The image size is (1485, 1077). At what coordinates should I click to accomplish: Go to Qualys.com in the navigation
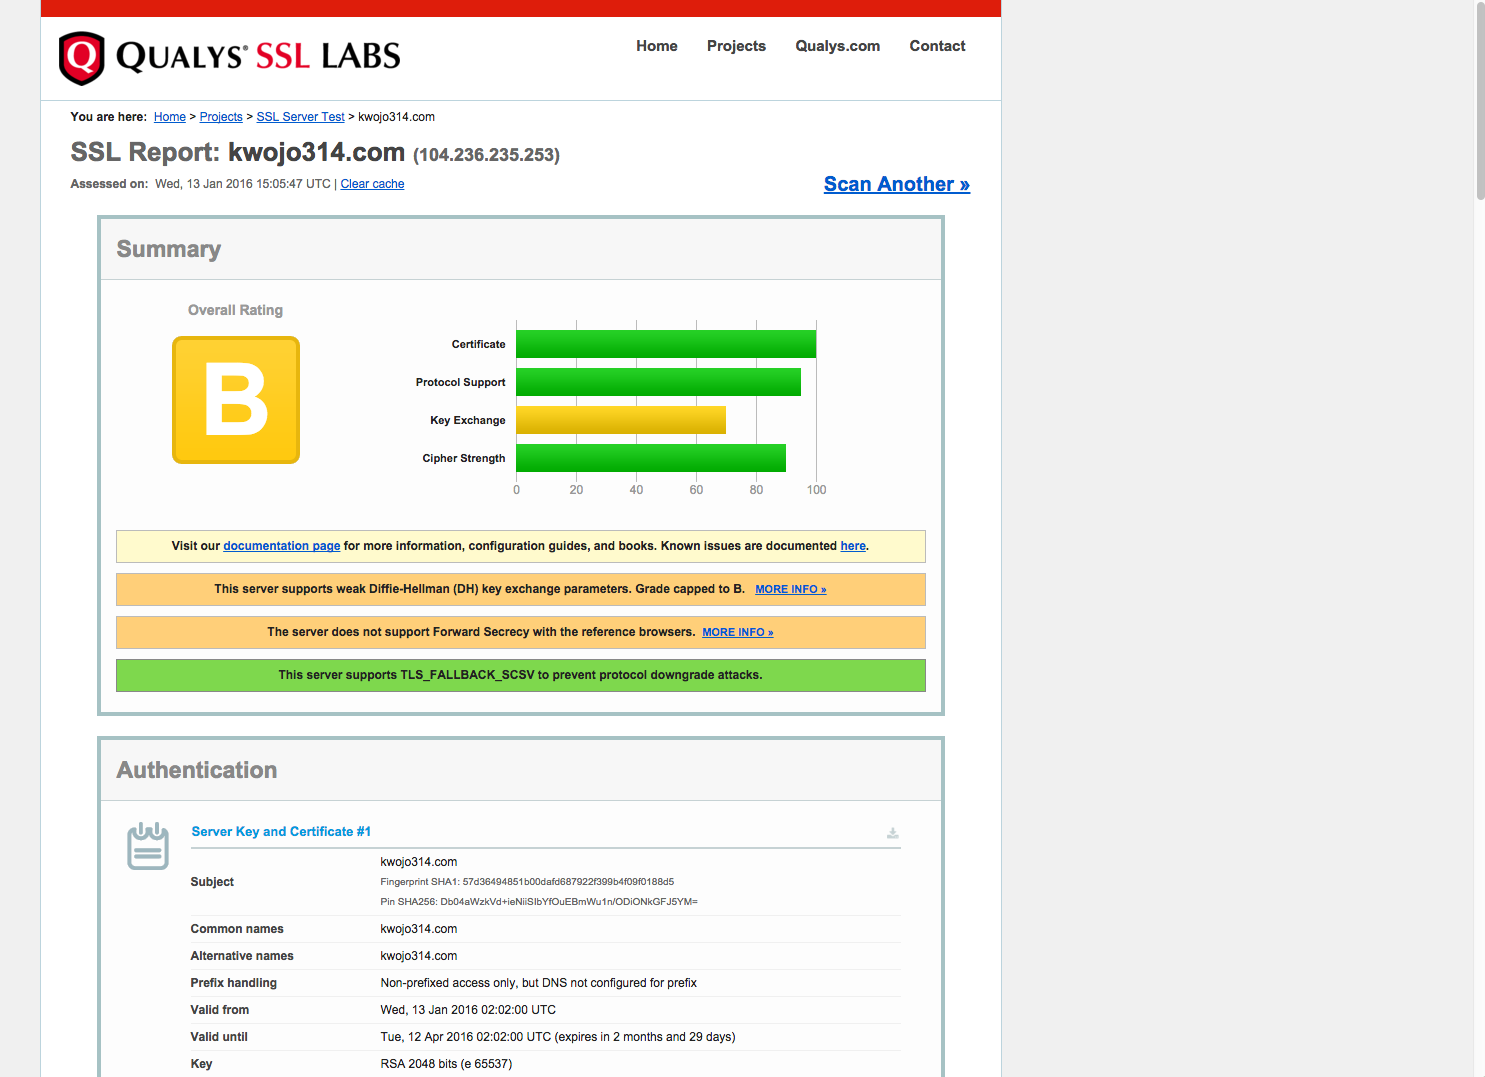coord(838,46)
